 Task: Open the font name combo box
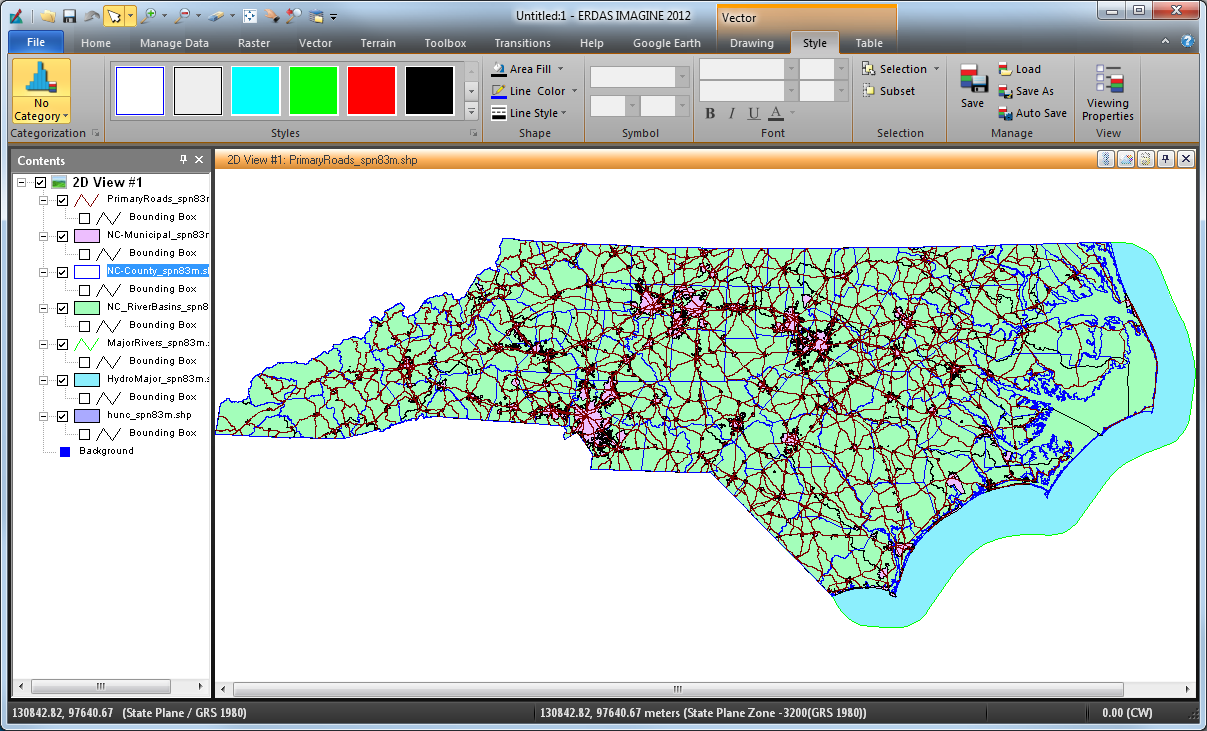click(748, 69)
